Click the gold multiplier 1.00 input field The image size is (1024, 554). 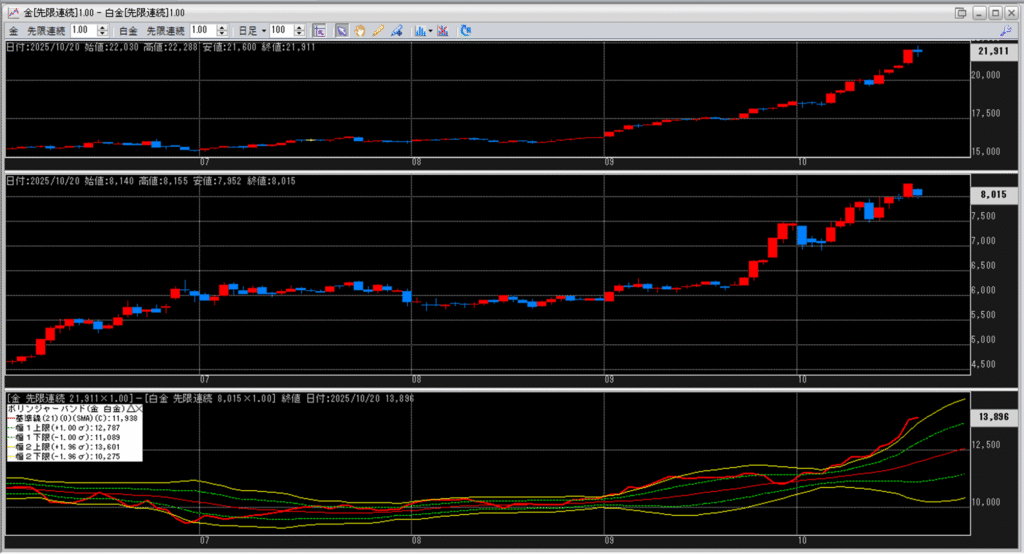[83, 30]
